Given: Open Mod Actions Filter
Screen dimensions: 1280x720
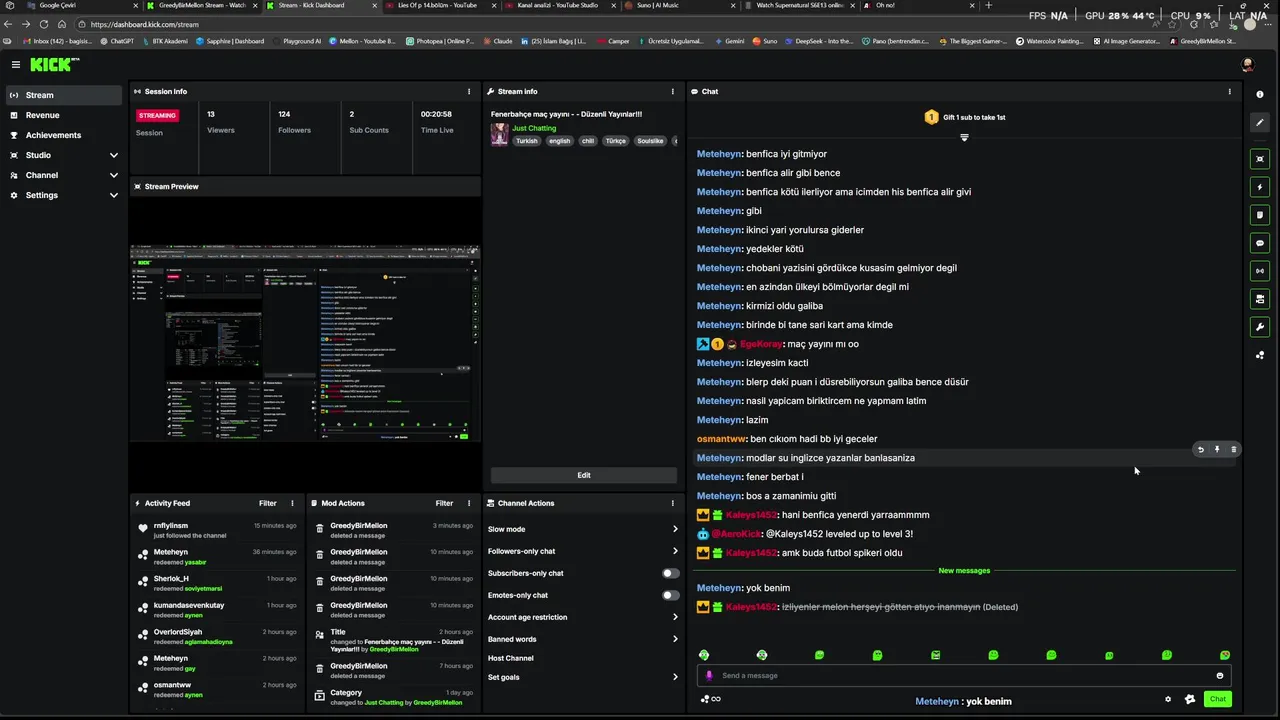Looking at the screenshot, I should click(x=445, y=503).
